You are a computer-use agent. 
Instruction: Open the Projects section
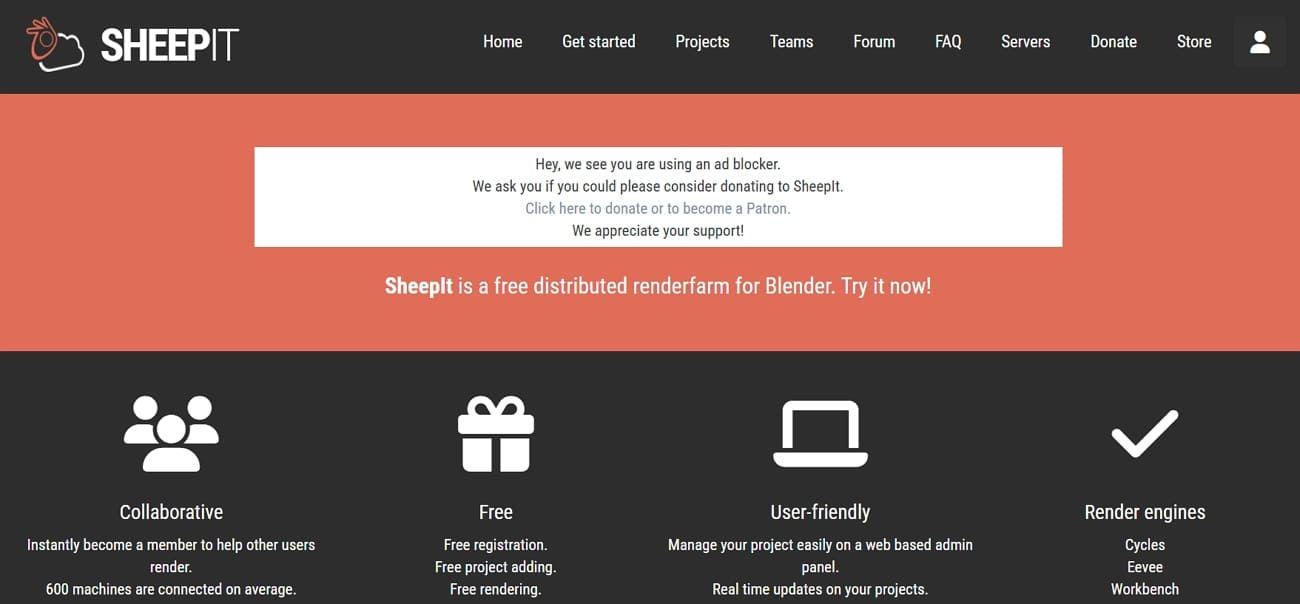point(702,41)
